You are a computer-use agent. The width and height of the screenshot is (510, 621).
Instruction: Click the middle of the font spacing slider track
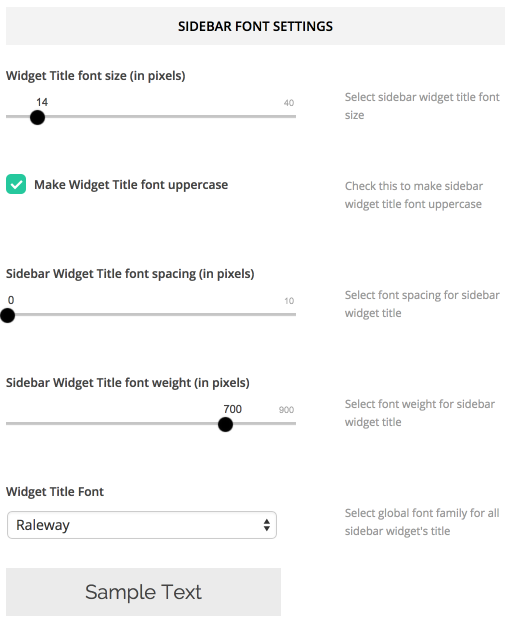pyautogui.click(x=151, y=314)
